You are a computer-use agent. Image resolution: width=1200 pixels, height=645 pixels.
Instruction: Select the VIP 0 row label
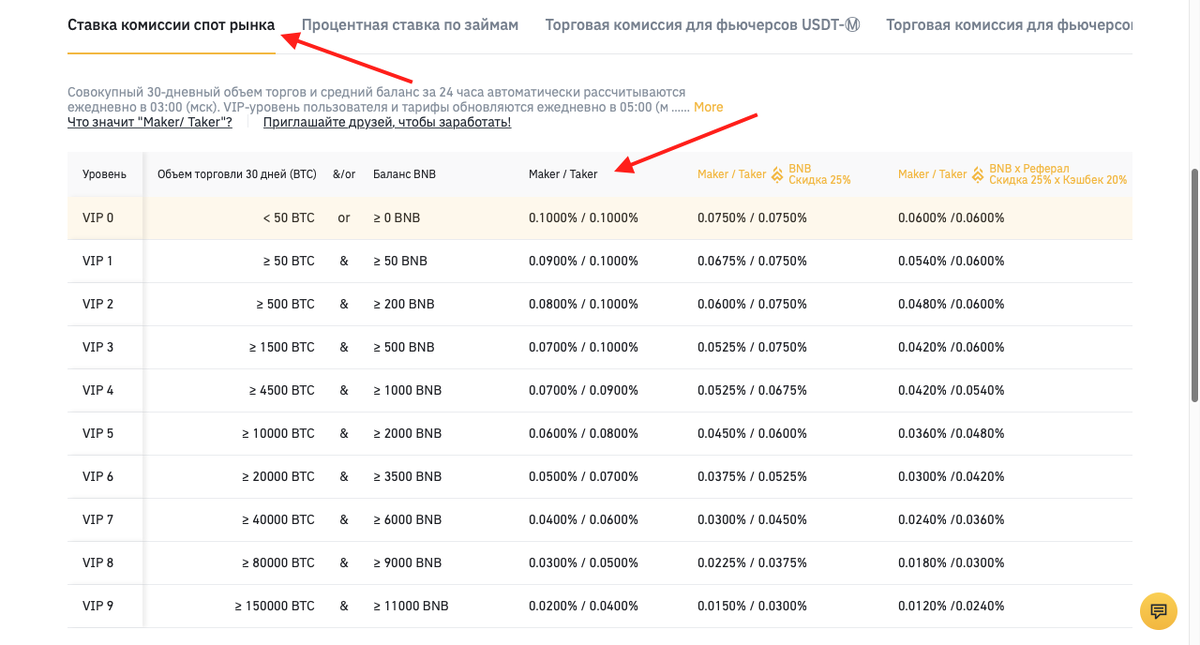click(x=98, y=218)
